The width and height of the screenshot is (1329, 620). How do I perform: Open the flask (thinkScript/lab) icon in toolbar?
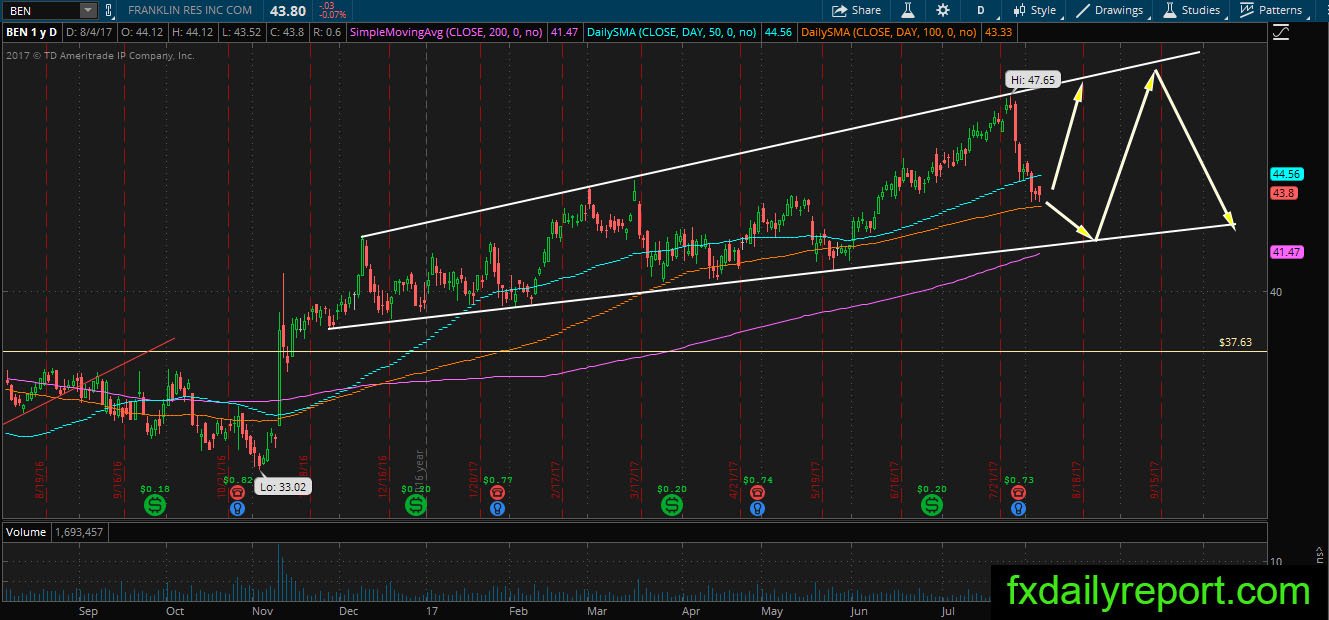pos(908,10)
